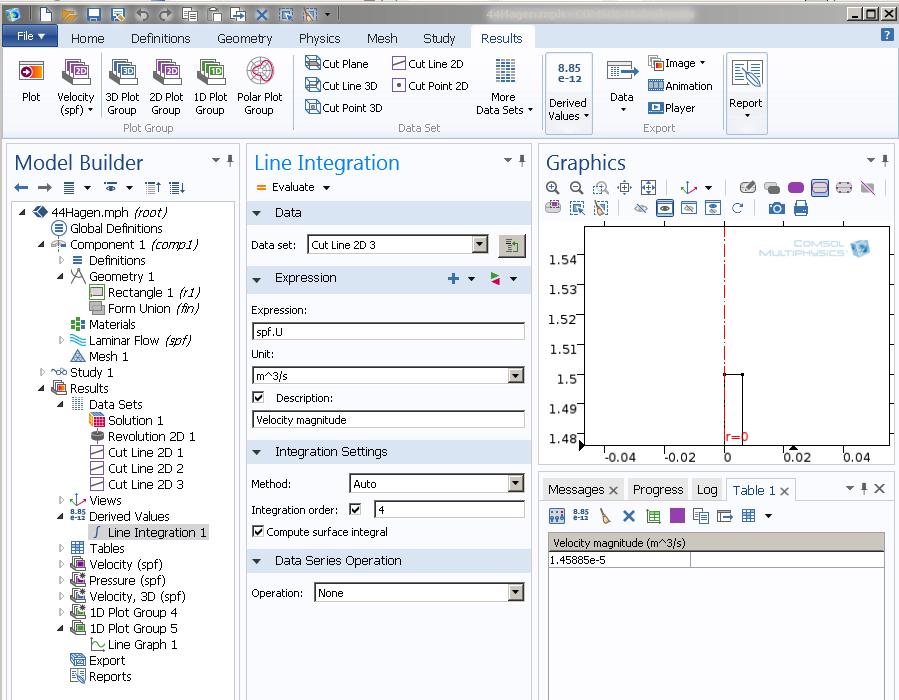Click the copy table icon in Table toolbar
Image resolution: width=899 pixels, height=700 pixels.
701,516
